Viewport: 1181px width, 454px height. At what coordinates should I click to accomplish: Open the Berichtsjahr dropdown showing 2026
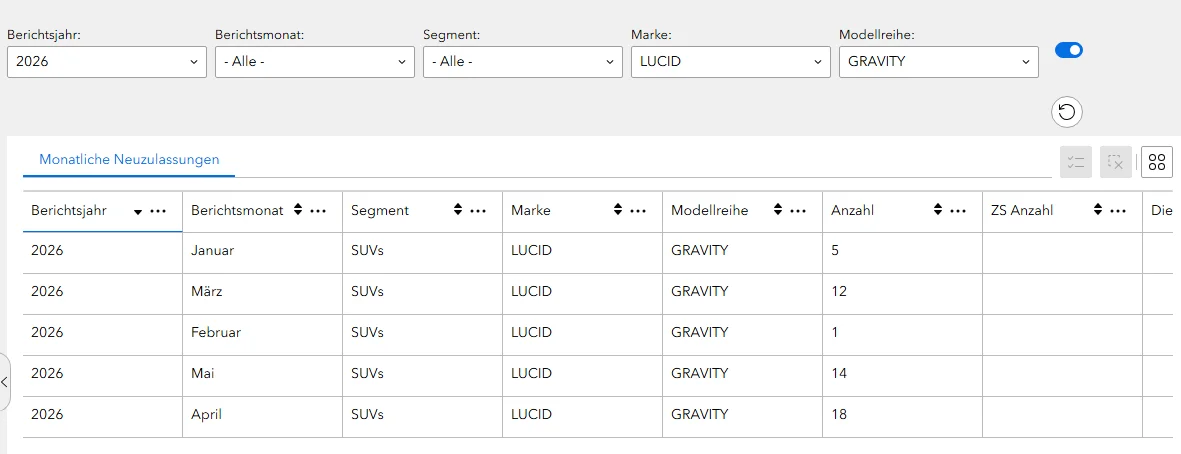click(x=107, y=62)
